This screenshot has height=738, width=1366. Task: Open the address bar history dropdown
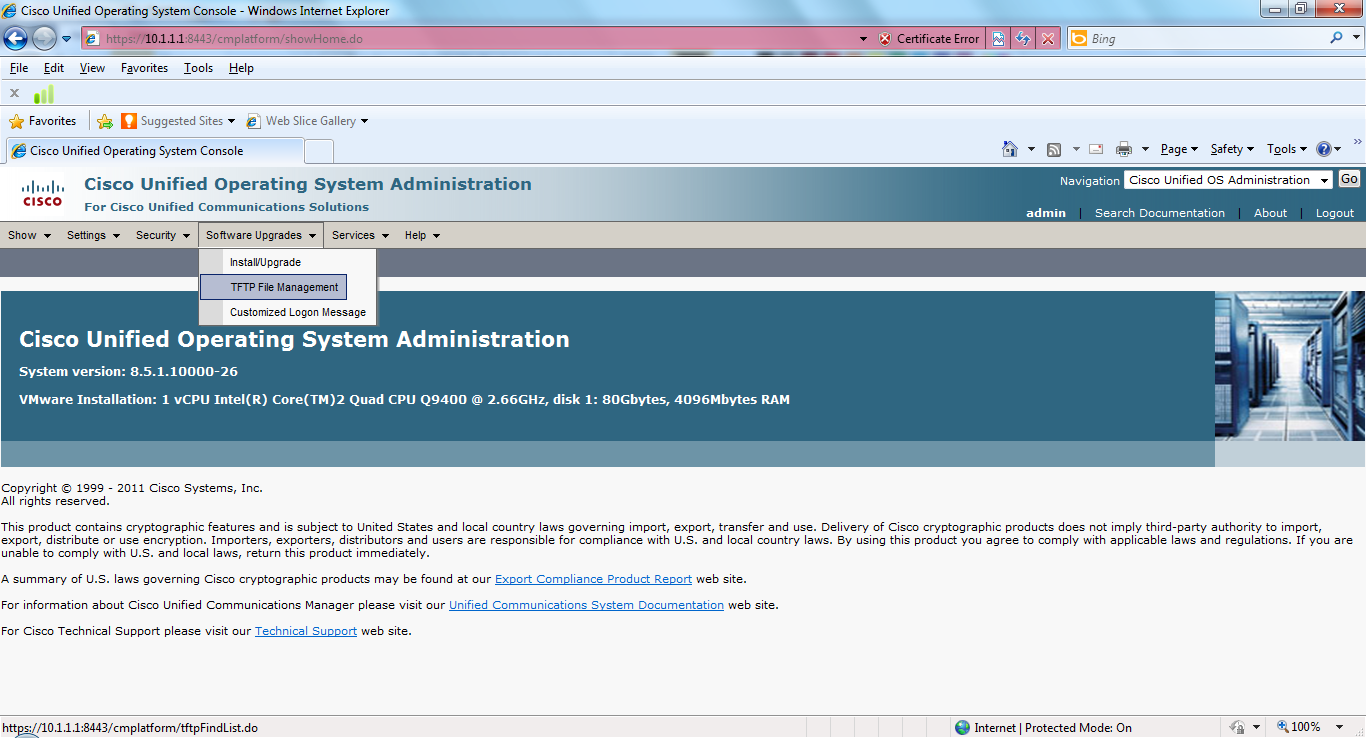[864, 39]
